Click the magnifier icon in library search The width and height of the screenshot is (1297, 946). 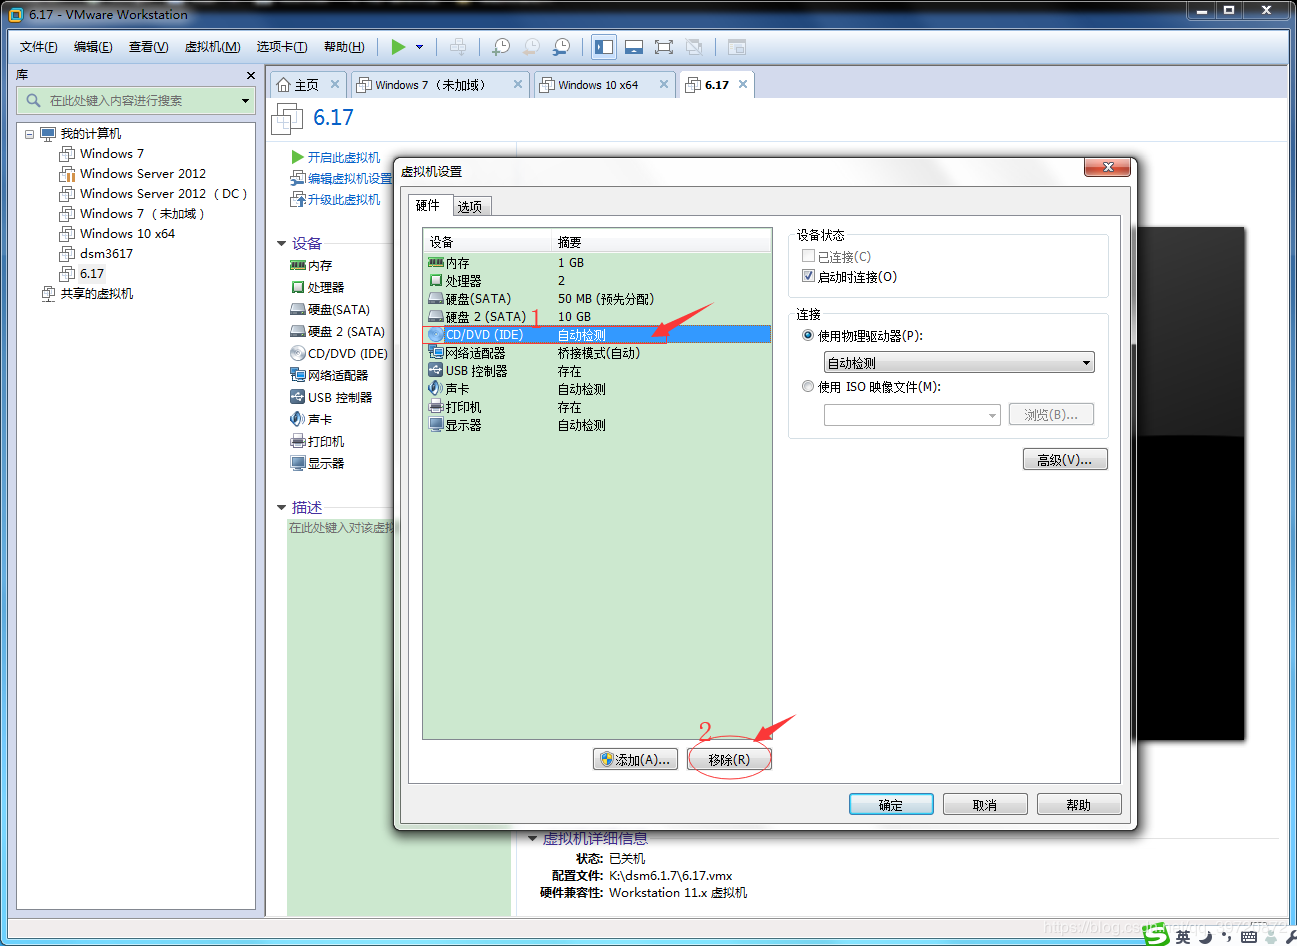[33, 100]
